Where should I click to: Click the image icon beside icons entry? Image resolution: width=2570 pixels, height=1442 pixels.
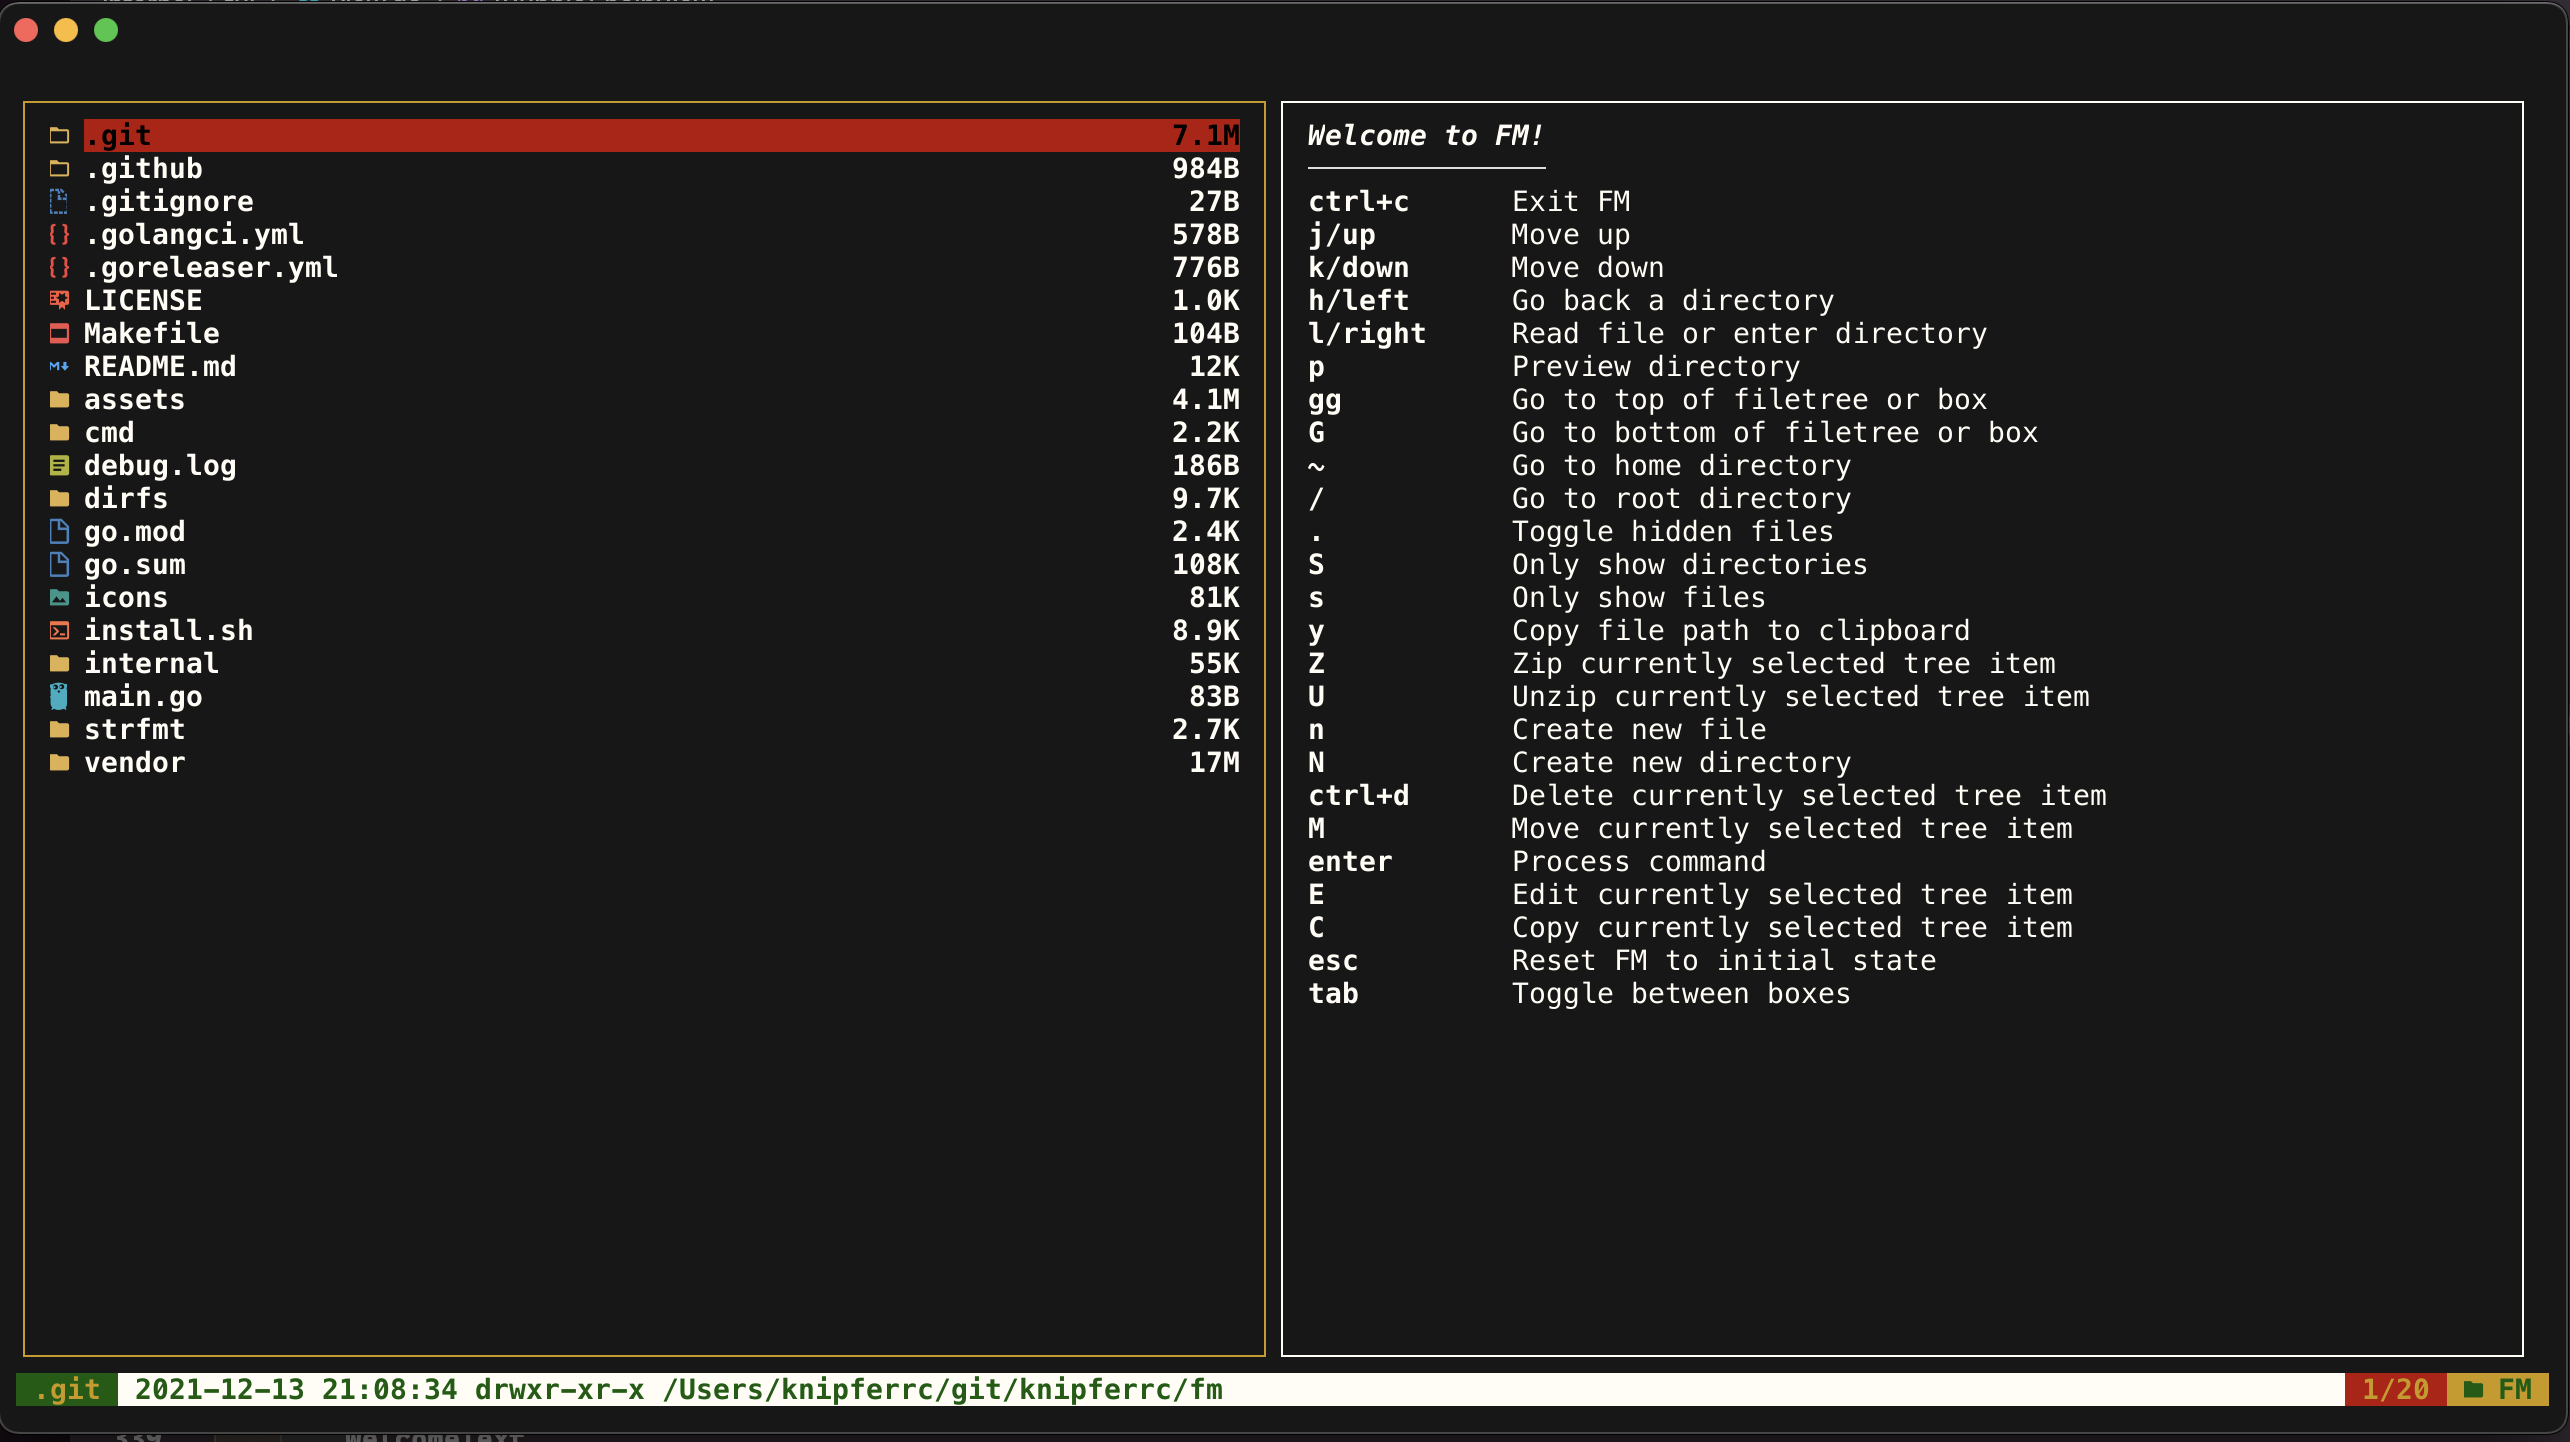[x=59, y=597]
